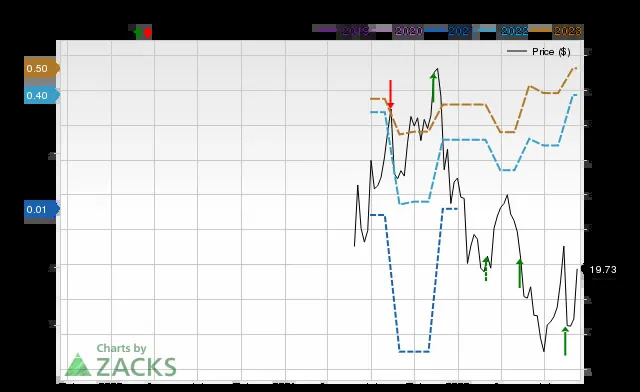Click the dashed green arrow marker
The height and width of the screenshot is (392, 640).
486,269
